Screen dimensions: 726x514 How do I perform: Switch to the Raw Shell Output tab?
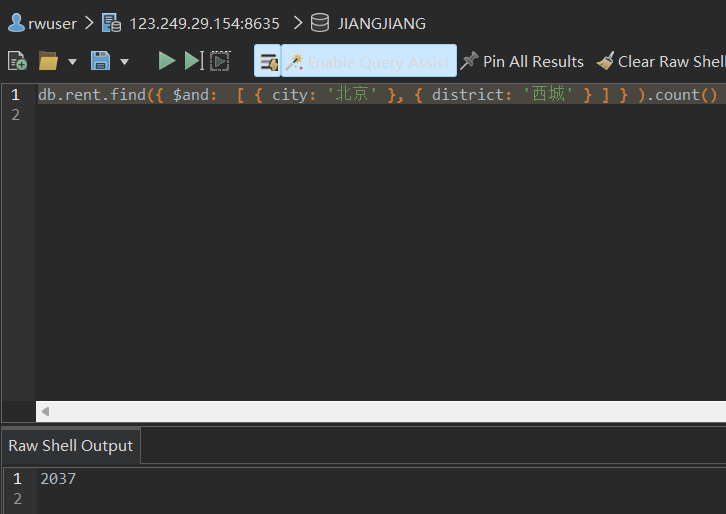71,446
